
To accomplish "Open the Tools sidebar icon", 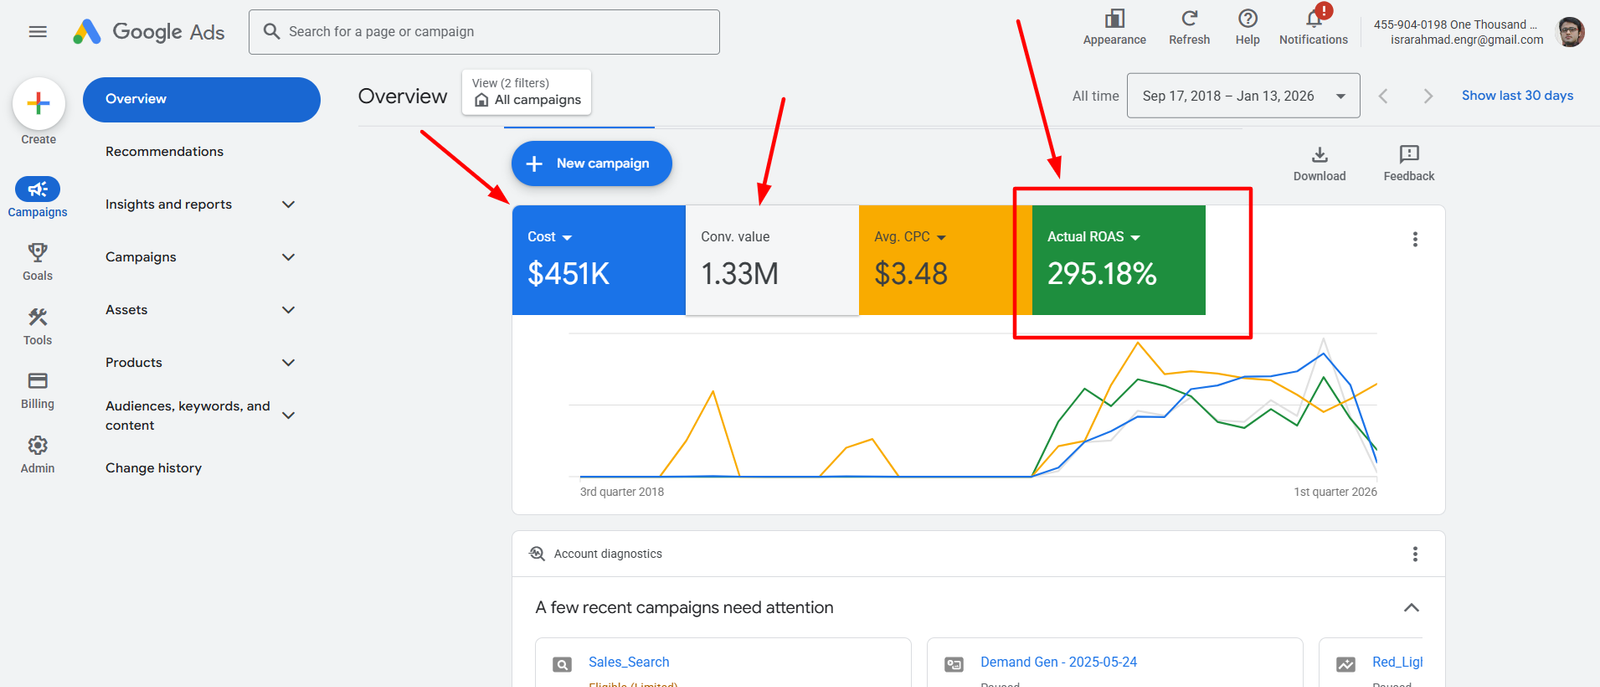I will tap(38, 317).
